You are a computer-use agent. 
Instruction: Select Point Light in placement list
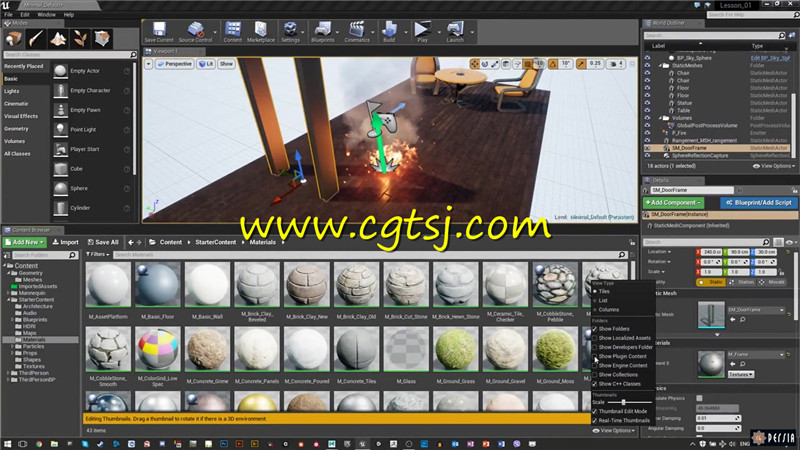[92, 130]
